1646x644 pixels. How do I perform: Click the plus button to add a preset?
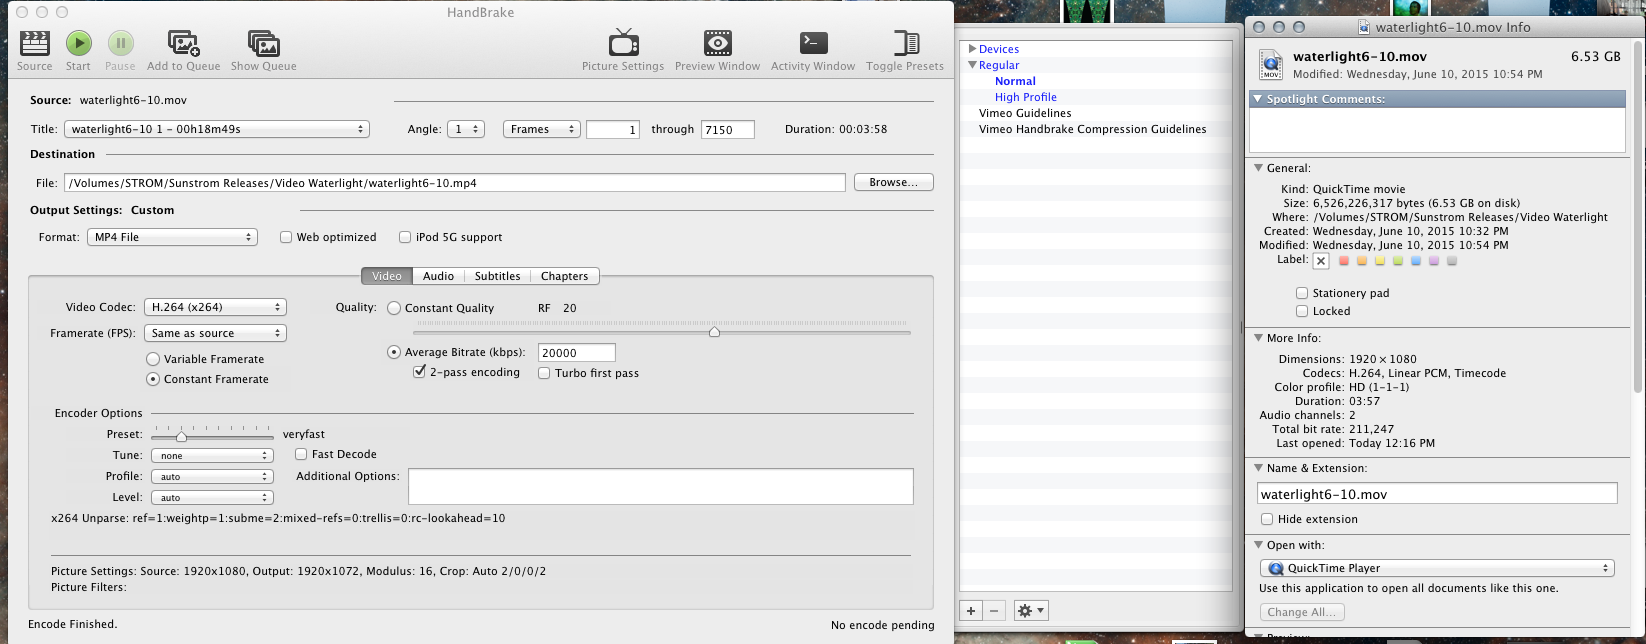coord(971,610)
